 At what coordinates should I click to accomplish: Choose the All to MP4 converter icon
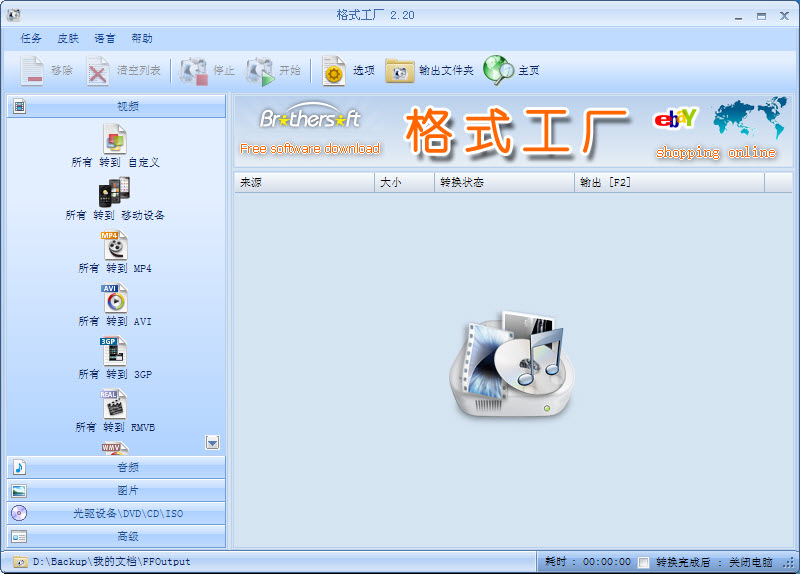pos(115,245)
